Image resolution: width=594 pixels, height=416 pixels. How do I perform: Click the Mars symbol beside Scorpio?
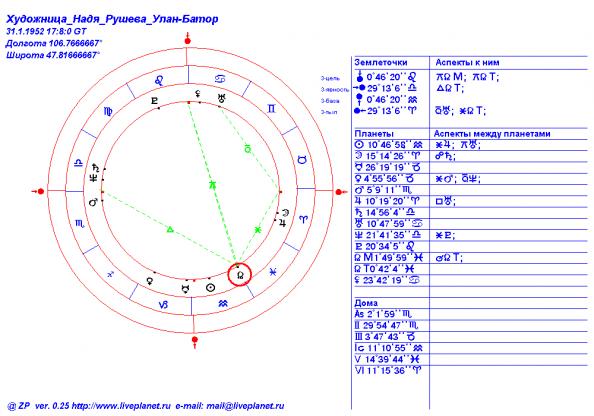[92, 203]
